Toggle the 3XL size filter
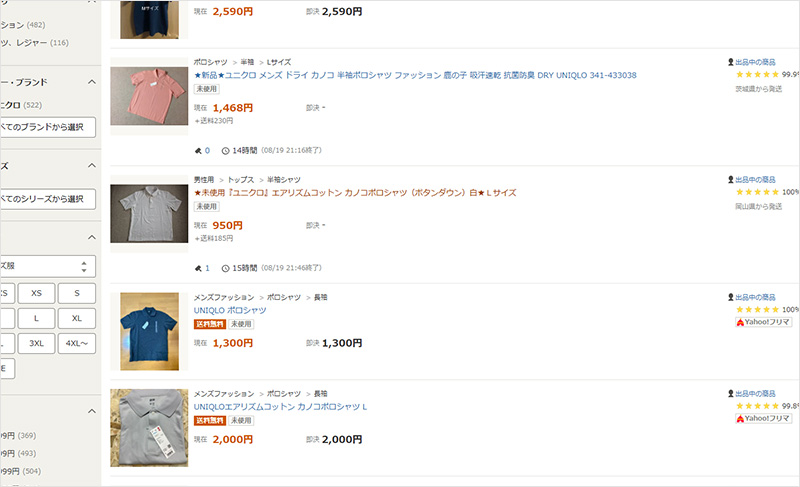The width and height of the screenshot is (800, 487). point(36,343)
